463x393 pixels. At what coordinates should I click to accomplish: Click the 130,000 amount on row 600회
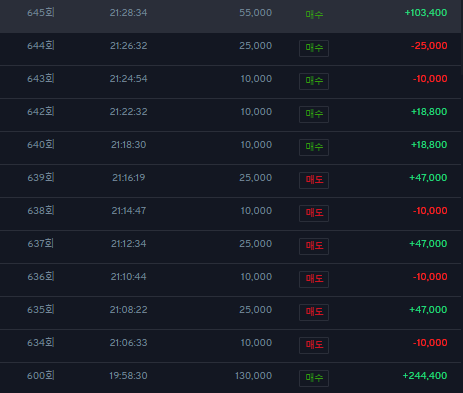[x=254, y=376]
